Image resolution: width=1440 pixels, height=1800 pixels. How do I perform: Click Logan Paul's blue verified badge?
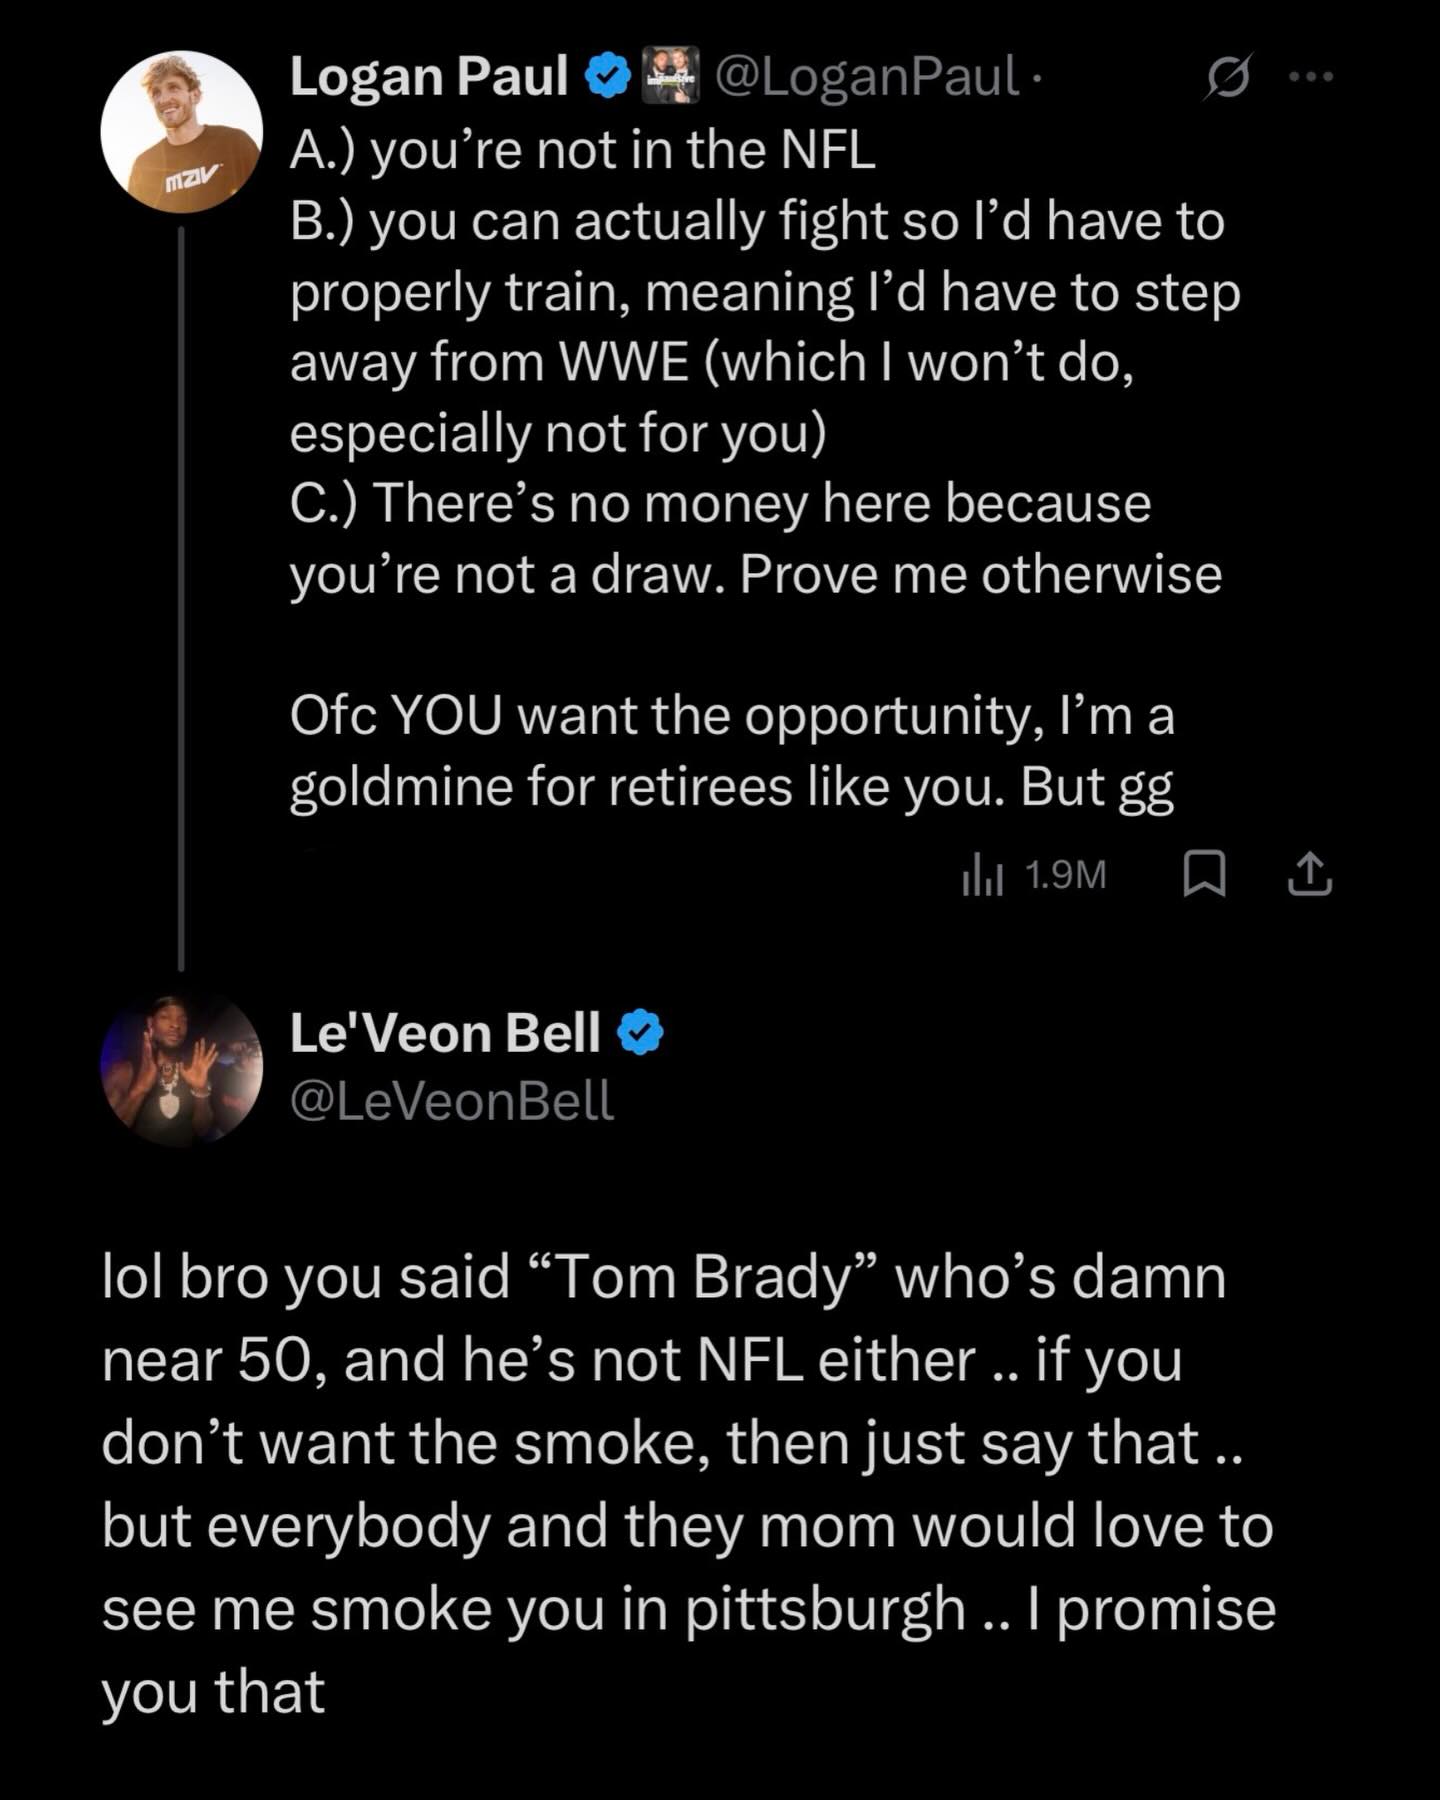click(607, 77)
